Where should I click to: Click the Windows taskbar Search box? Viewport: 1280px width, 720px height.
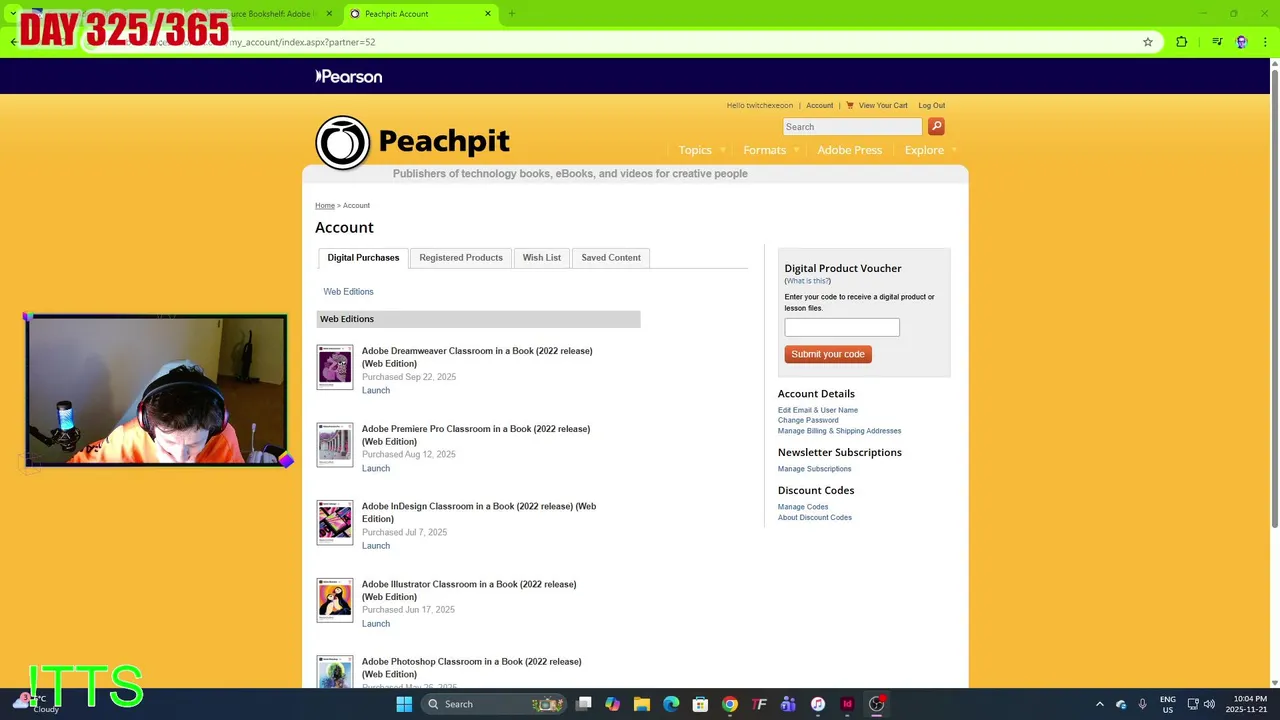tap(492, 704)
